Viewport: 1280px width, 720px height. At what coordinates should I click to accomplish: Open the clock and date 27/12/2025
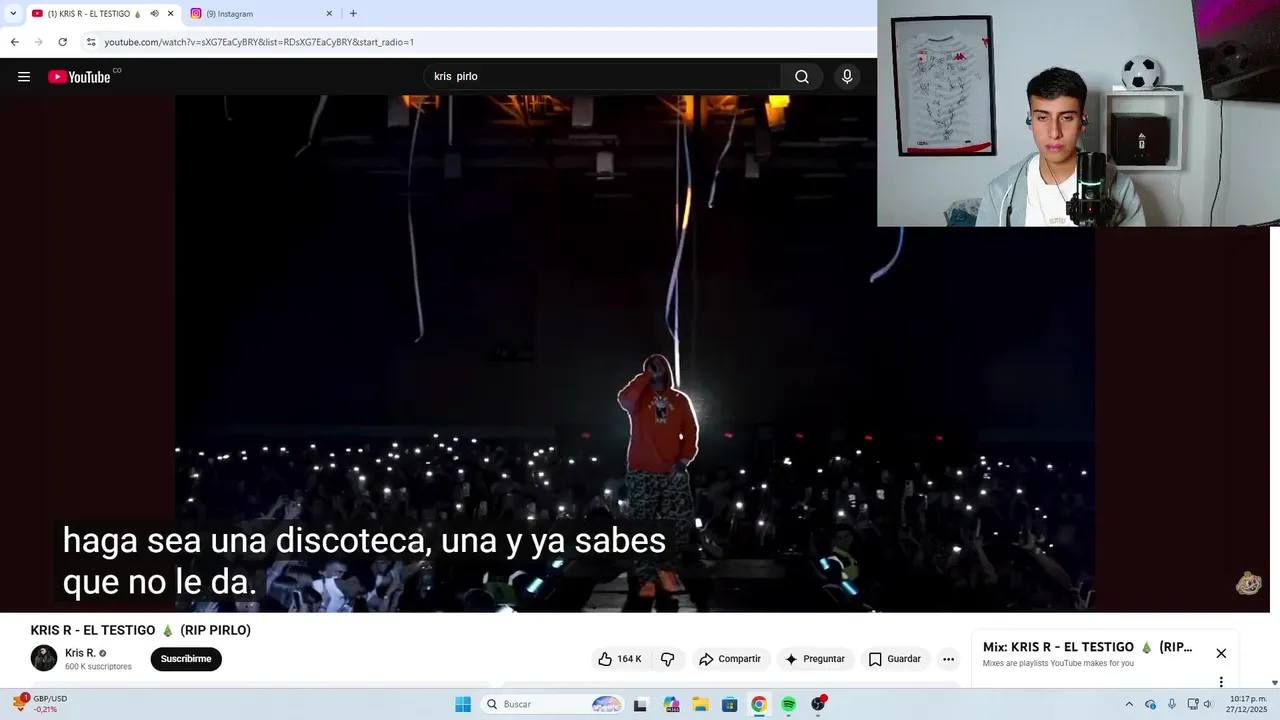(x=1247, y=704)
